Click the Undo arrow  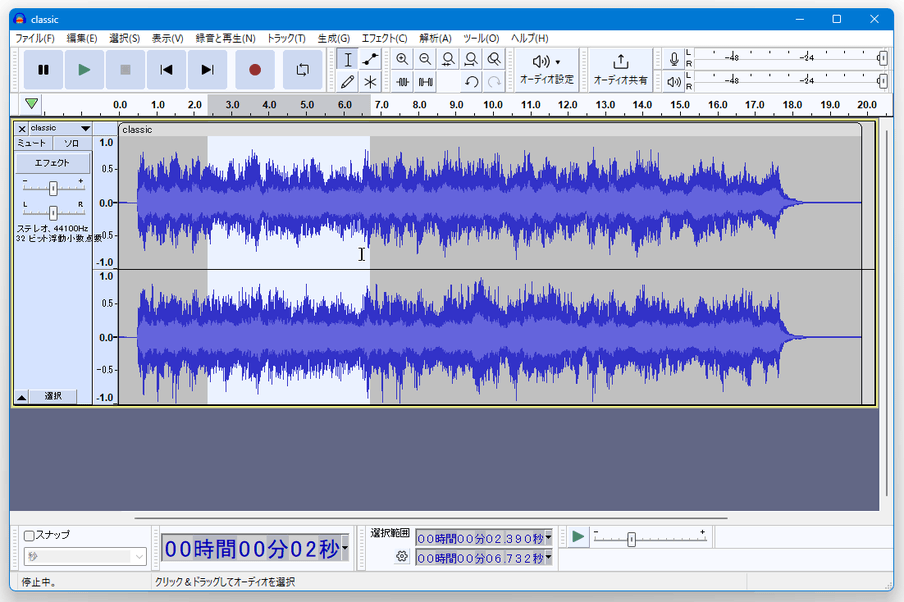point(471,82)
